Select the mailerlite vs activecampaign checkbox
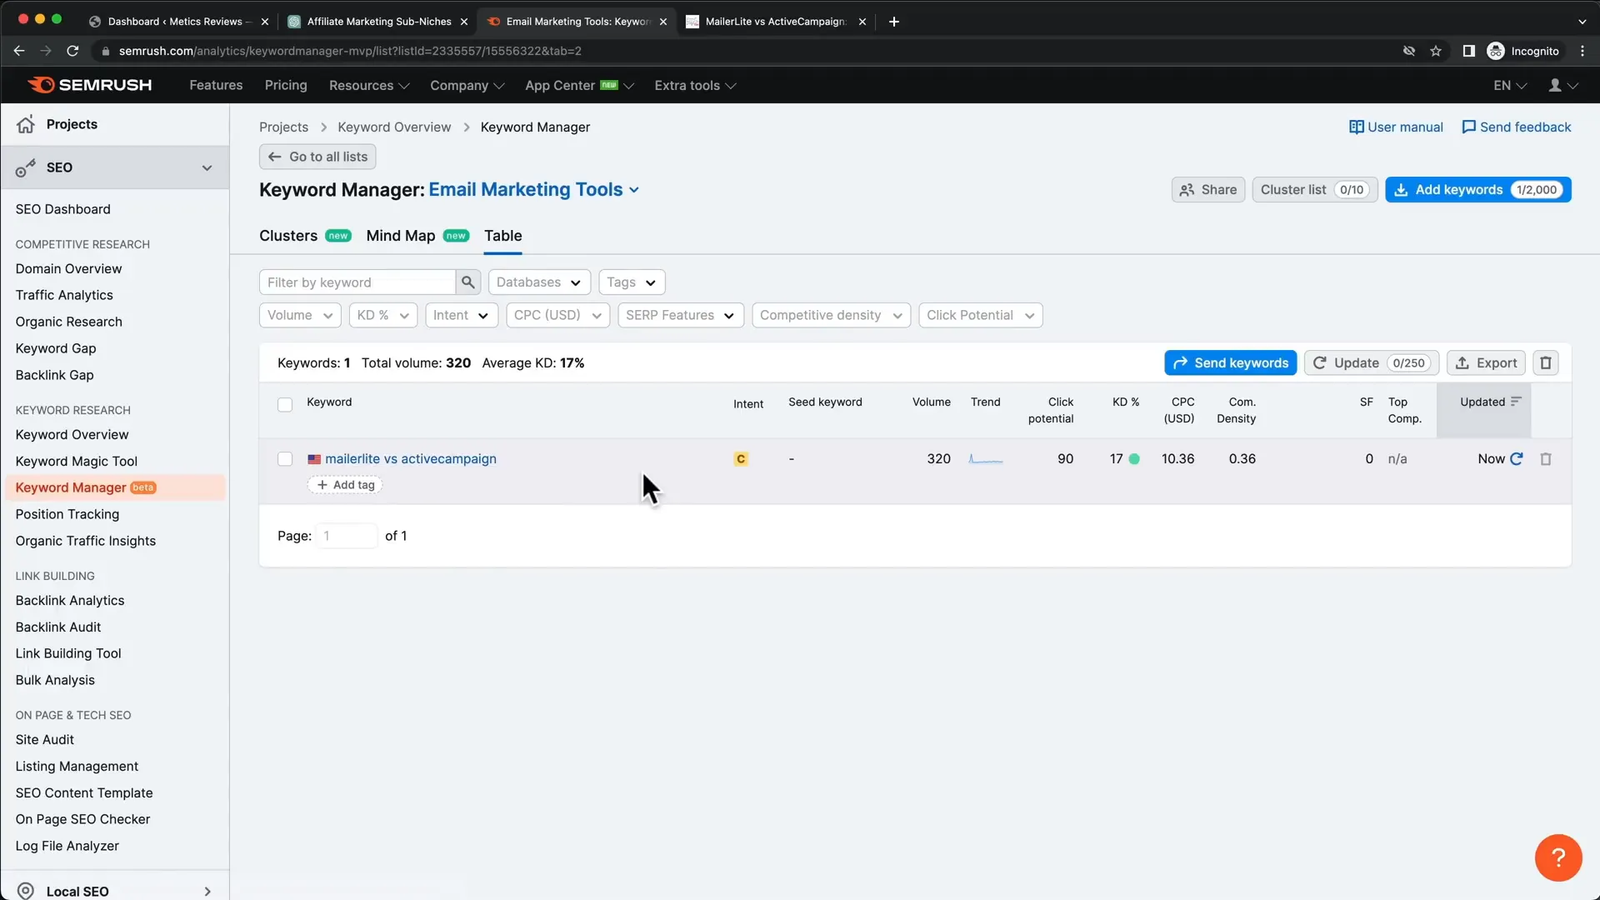The width and height of the screenshot is (1600, 900). pos(285,459)
